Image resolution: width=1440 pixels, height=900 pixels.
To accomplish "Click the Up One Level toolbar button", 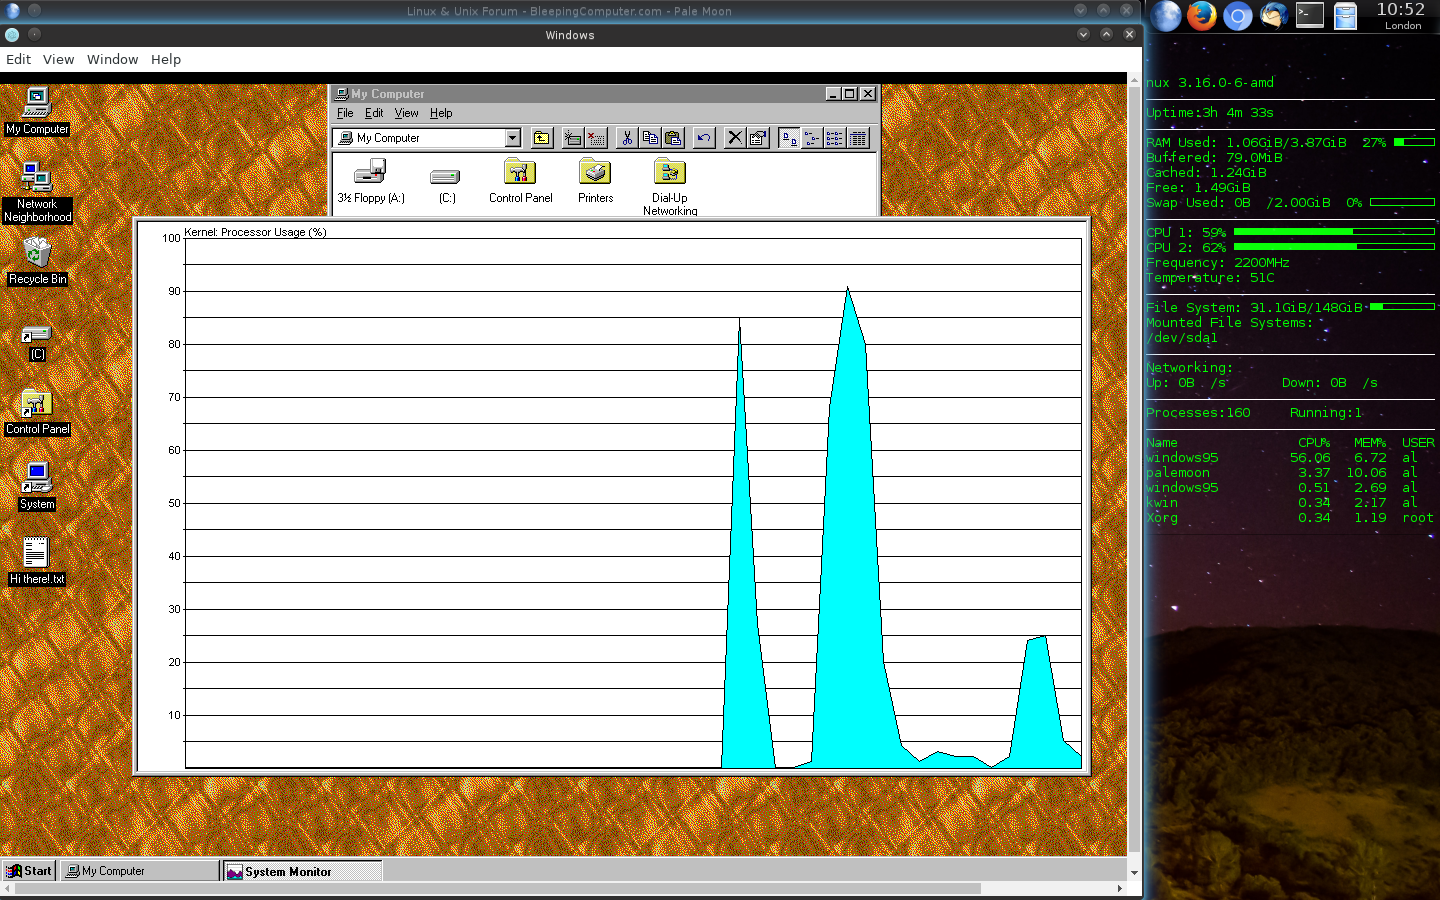I will click(541, 138).
